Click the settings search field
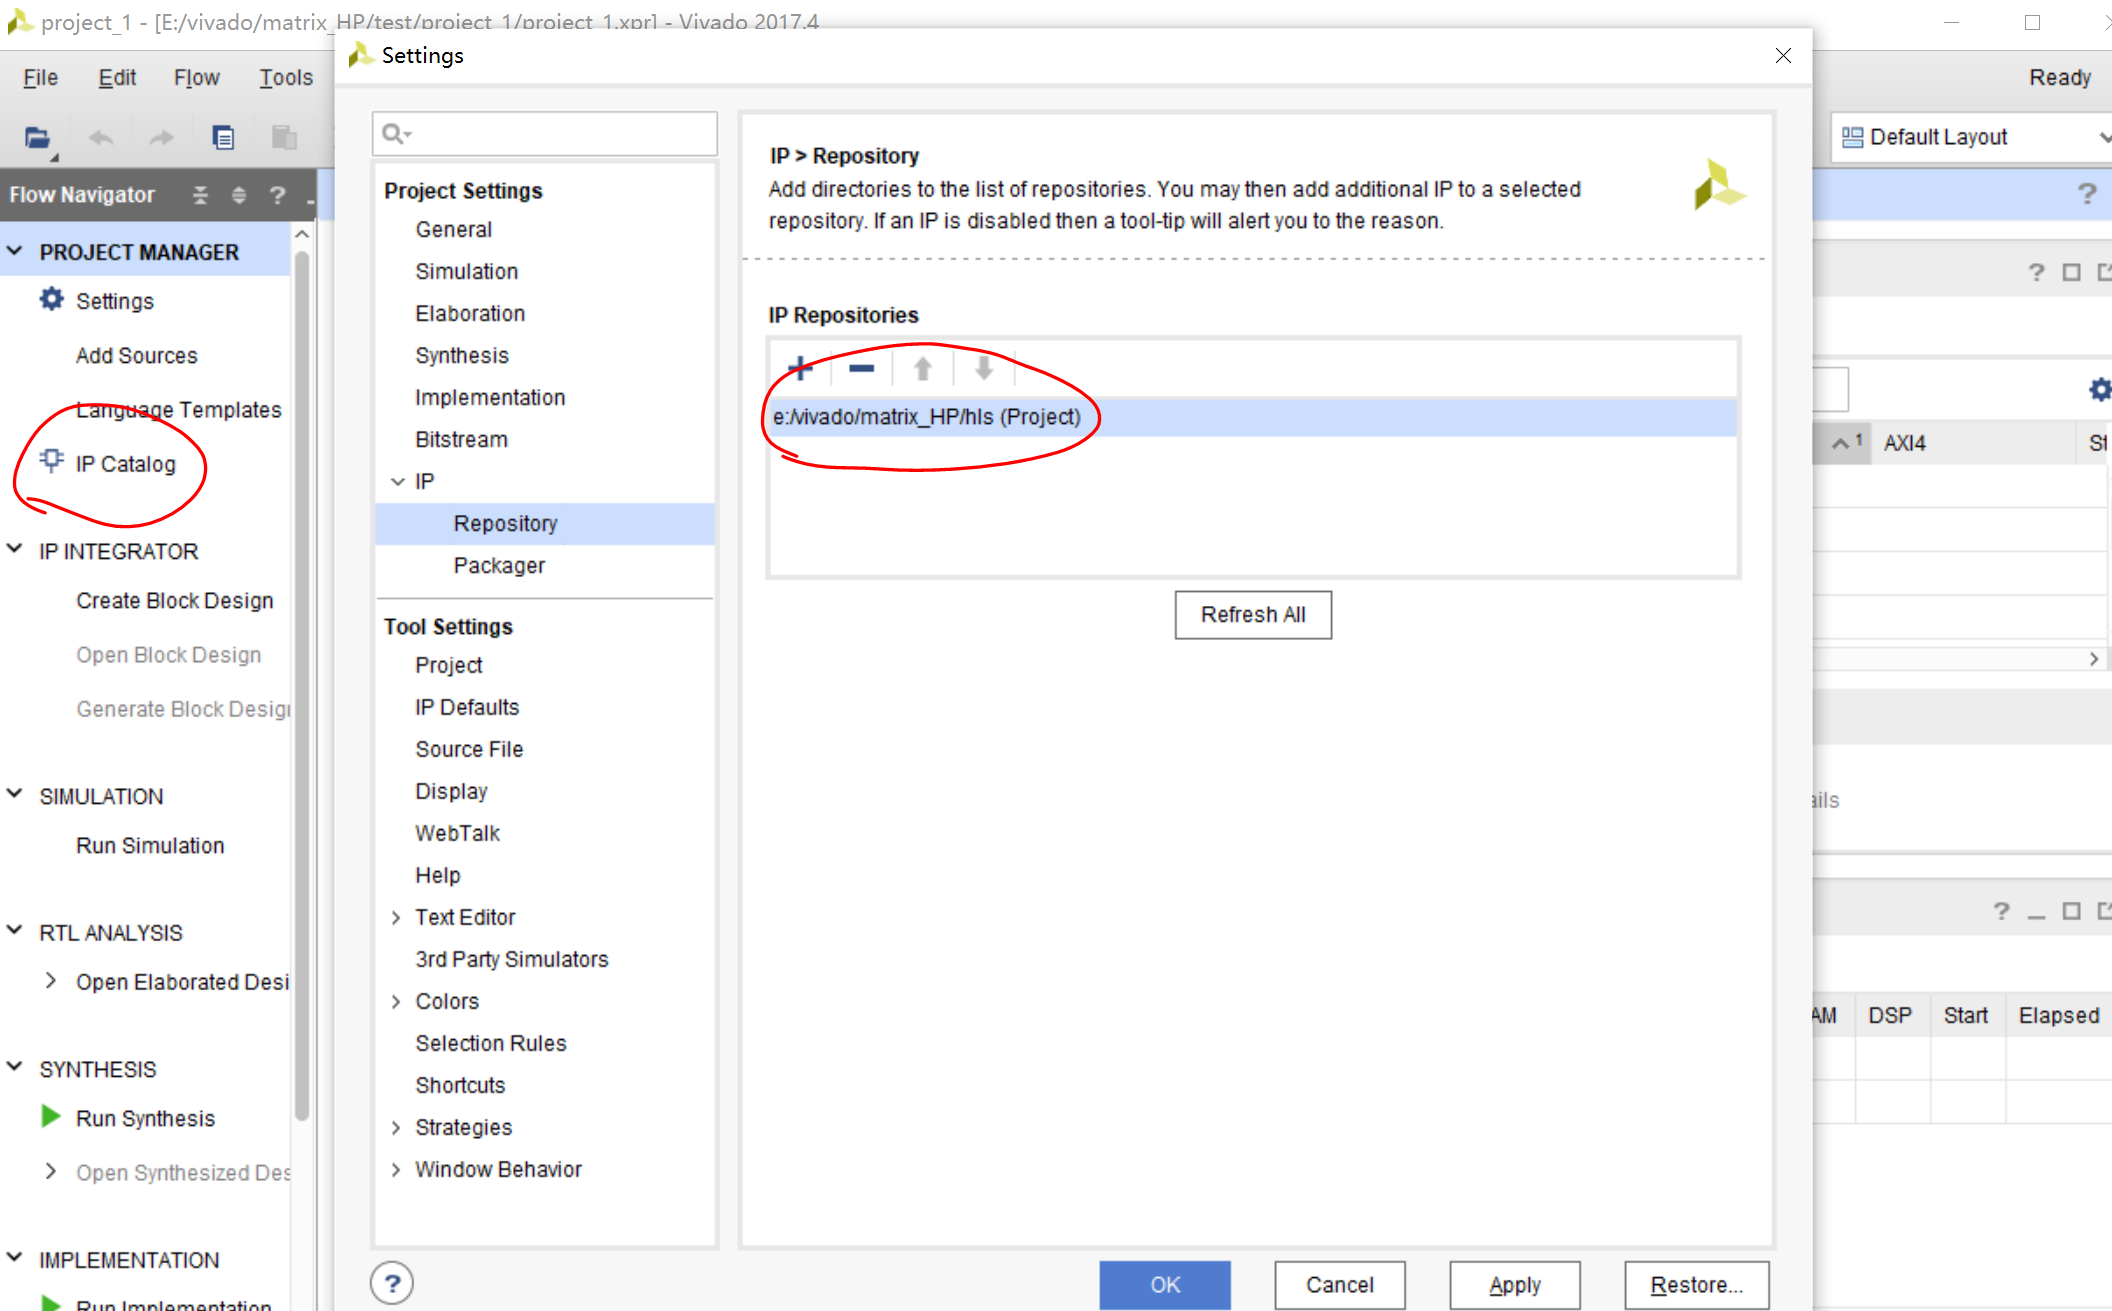Viewport: 2112px width, 1311px height. 560,134
